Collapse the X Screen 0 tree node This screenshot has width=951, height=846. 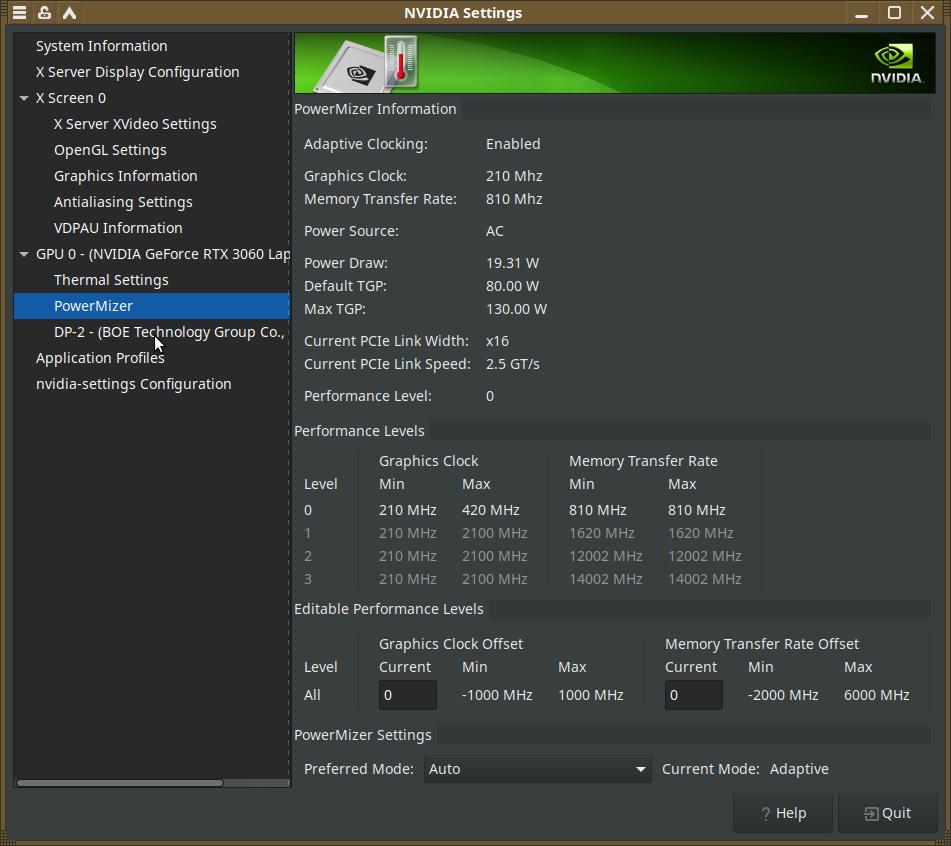pos(24,98)
